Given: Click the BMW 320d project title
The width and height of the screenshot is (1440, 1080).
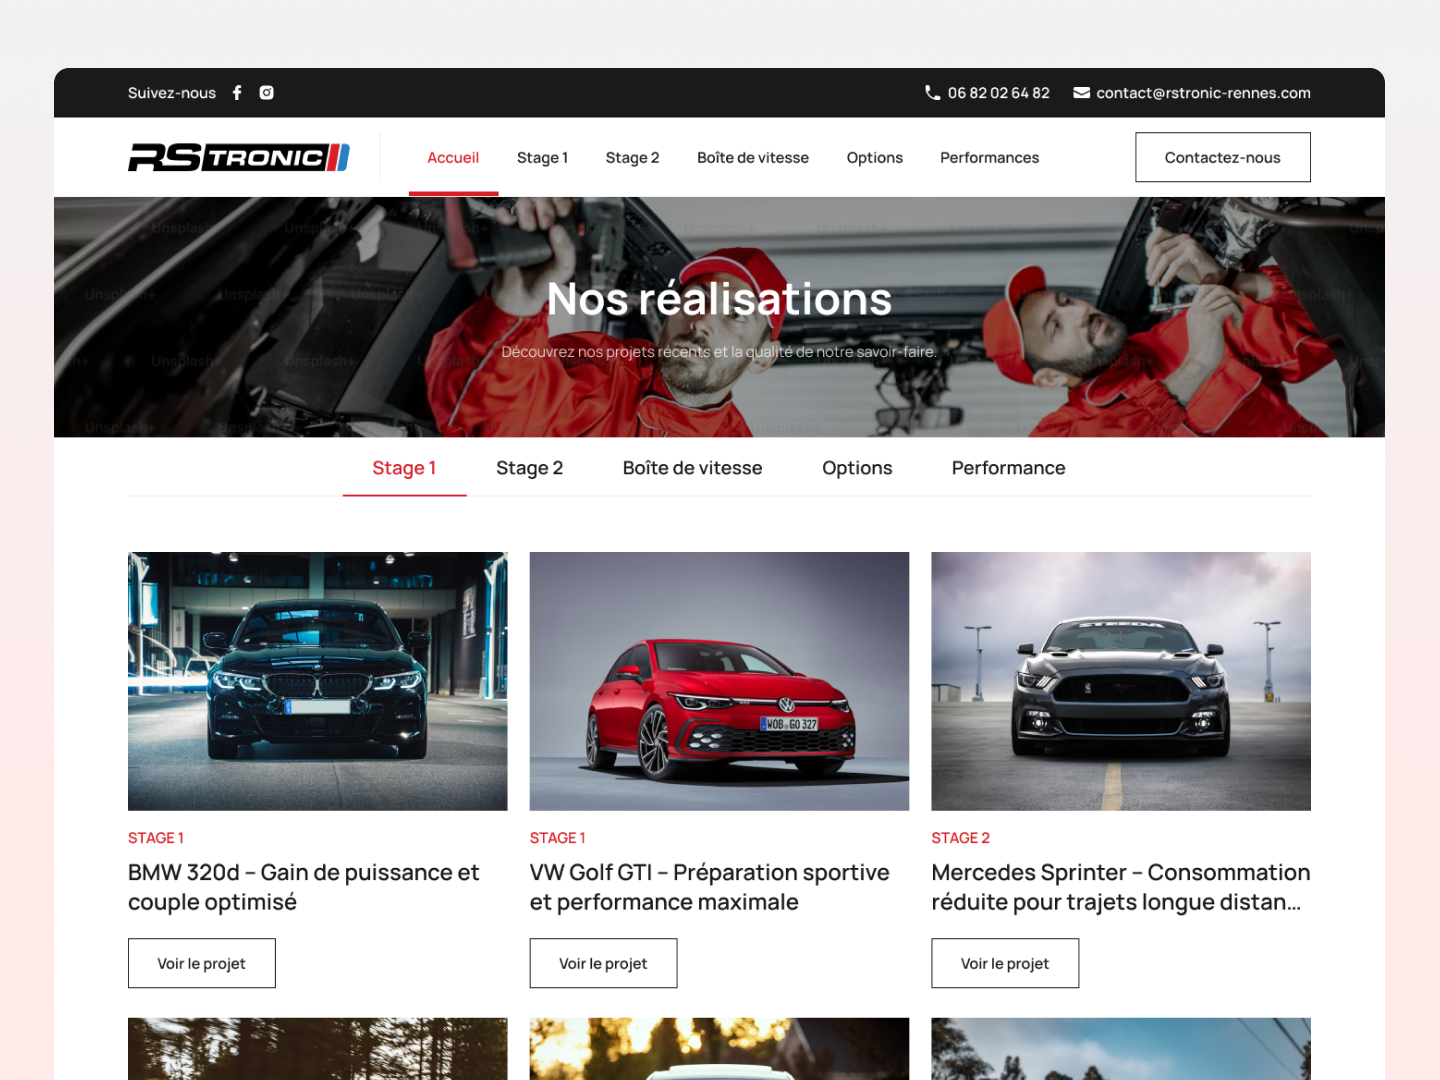Looking at the screenshot, I should [304, 887].
